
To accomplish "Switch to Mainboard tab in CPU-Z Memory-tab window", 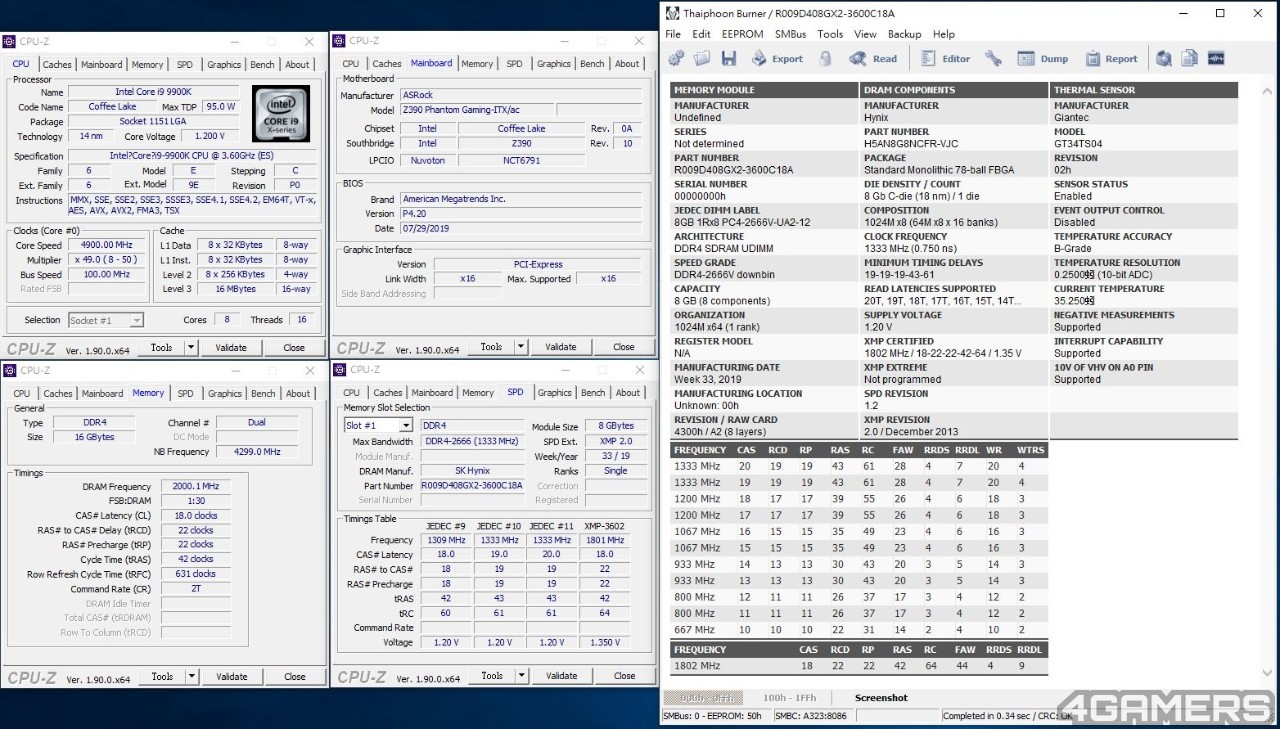I will click(102, 394).
